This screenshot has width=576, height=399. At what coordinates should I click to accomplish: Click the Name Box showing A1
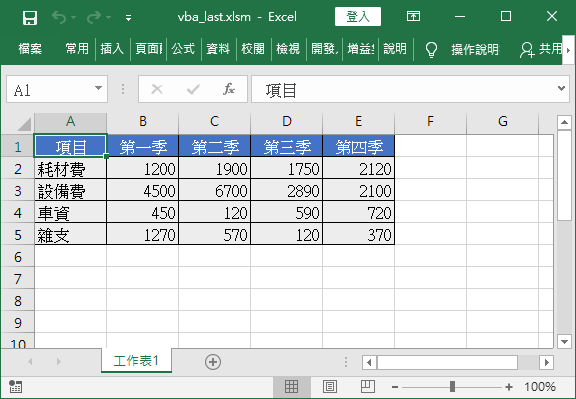50,89
